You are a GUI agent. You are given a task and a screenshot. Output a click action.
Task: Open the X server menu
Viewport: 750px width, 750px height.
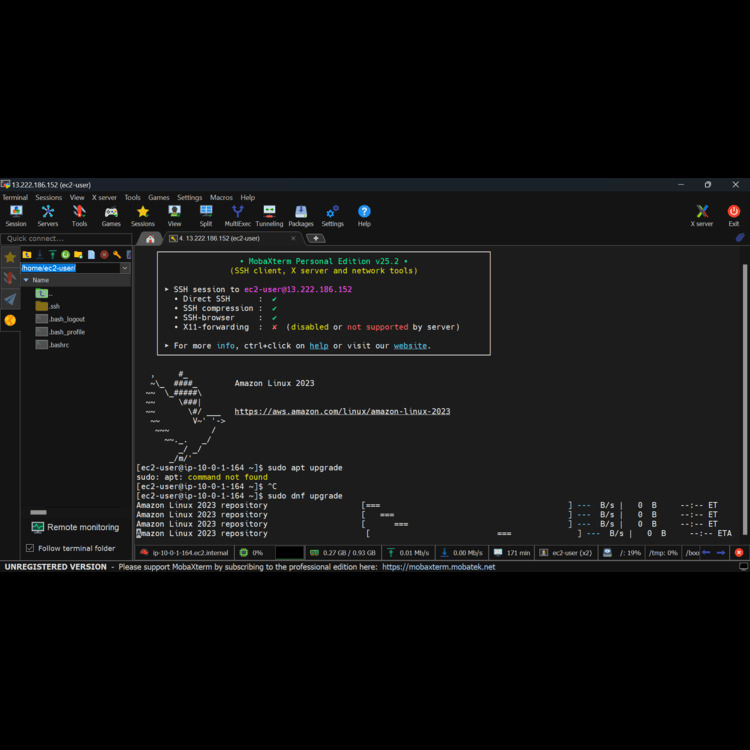point(104,198)
